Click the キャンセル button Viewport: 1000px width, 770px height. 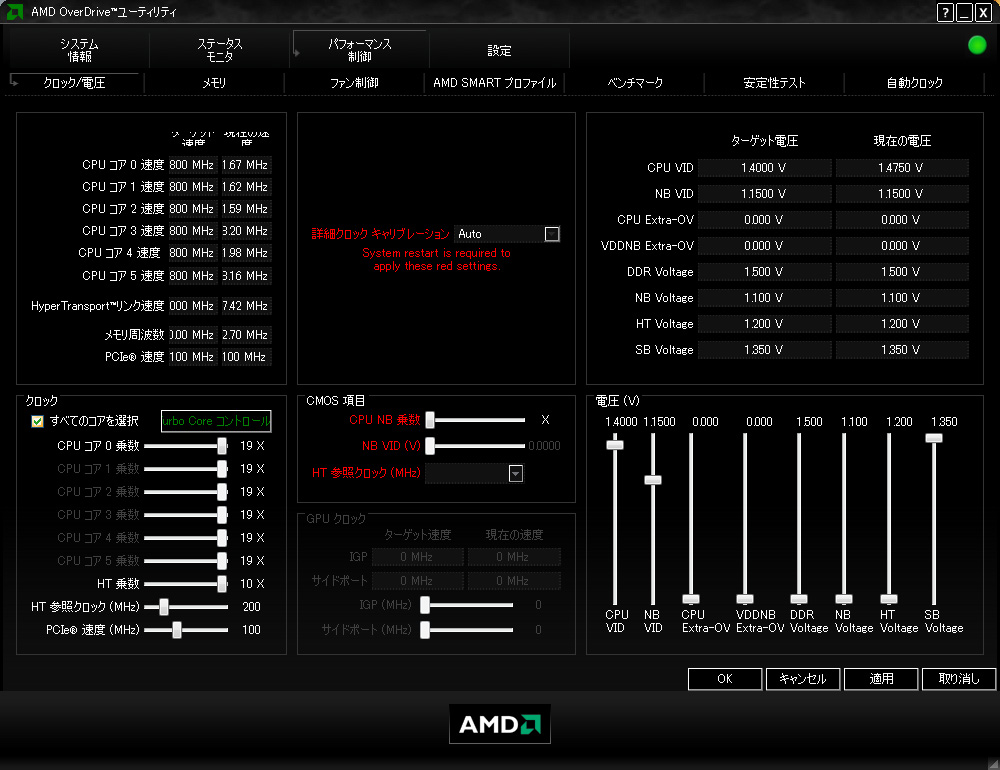803,679
